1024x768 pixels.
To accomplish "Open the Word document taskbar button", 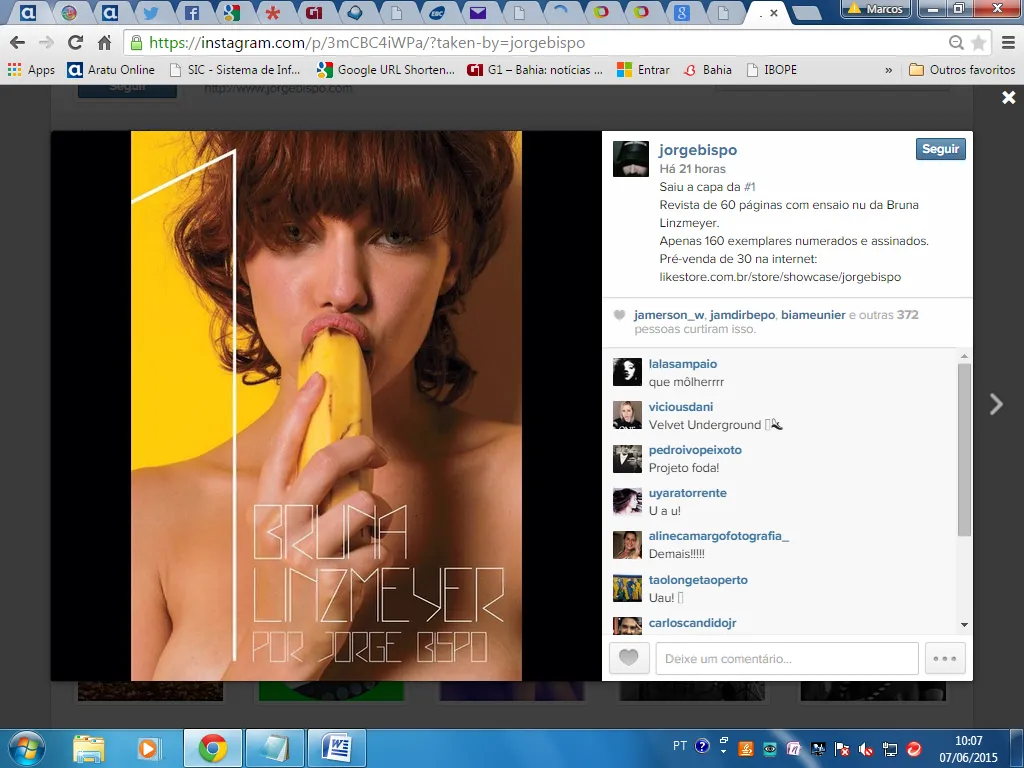I will (337, 748).
